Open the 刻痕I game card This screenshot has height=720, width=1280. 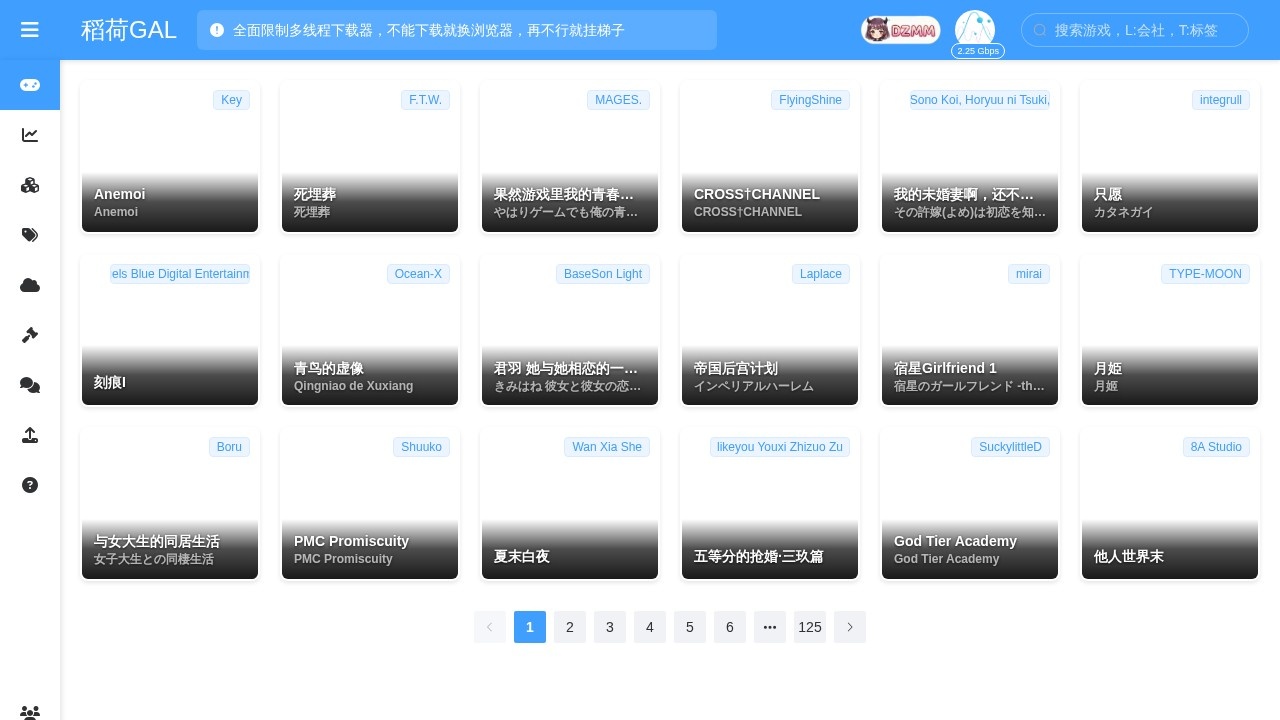coord(170,330)
